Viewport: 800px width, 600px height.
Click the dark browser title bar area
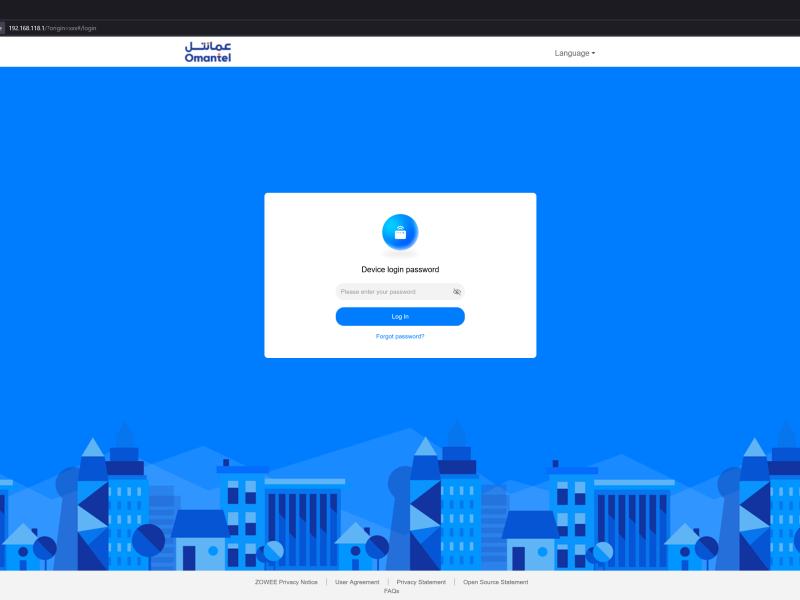pos(400,9)
